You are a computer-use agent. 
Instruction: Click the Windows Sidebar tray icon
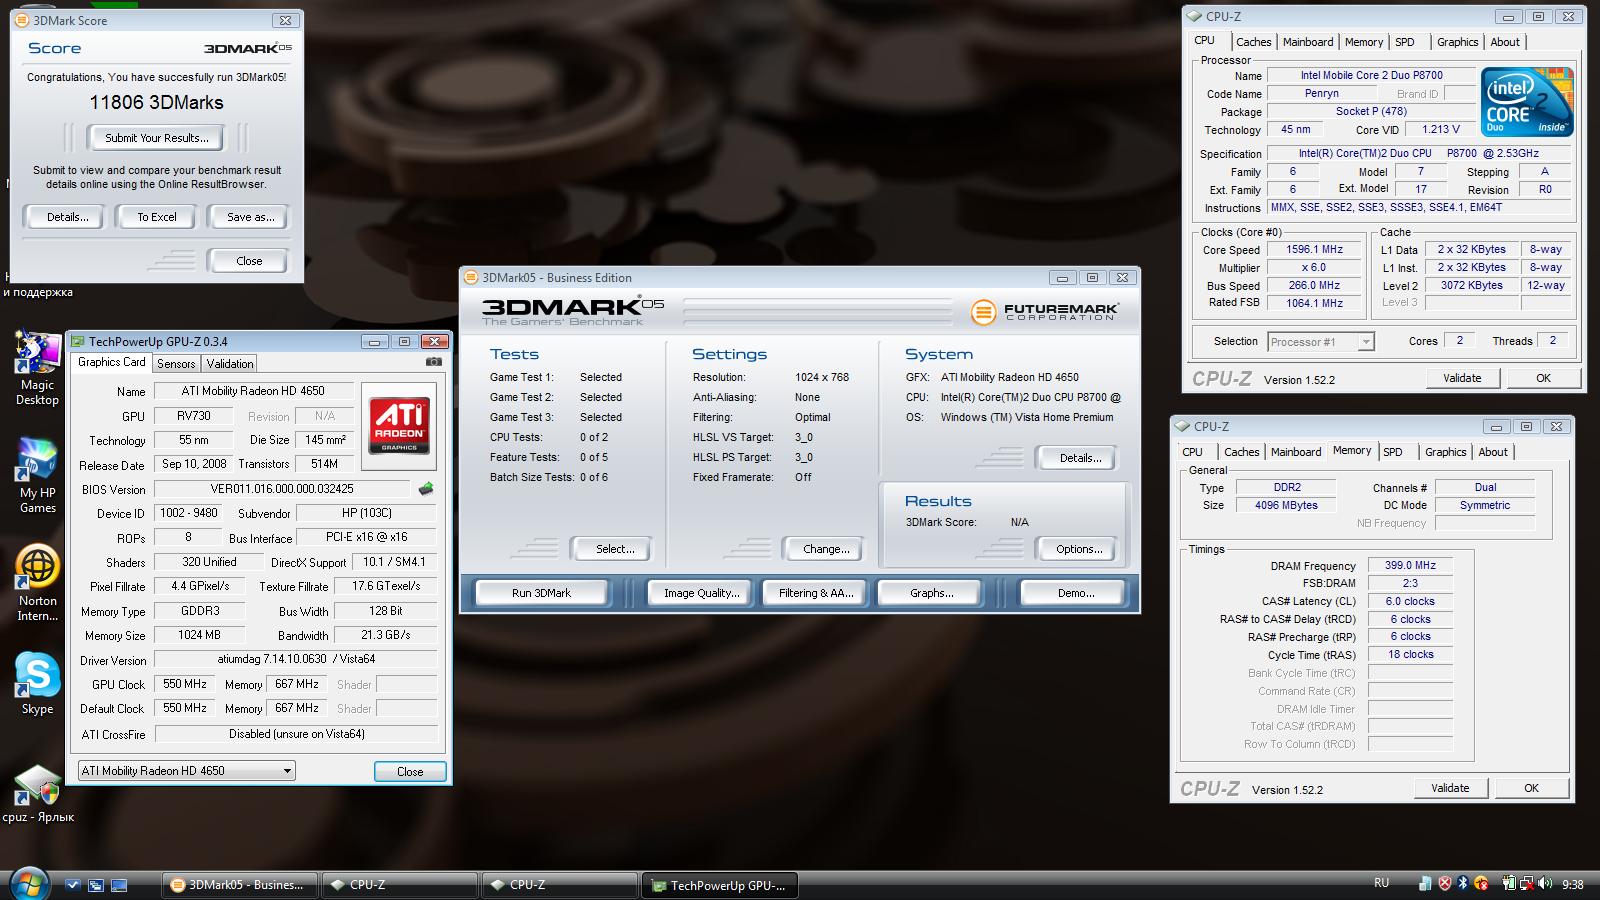point(1425,884)
